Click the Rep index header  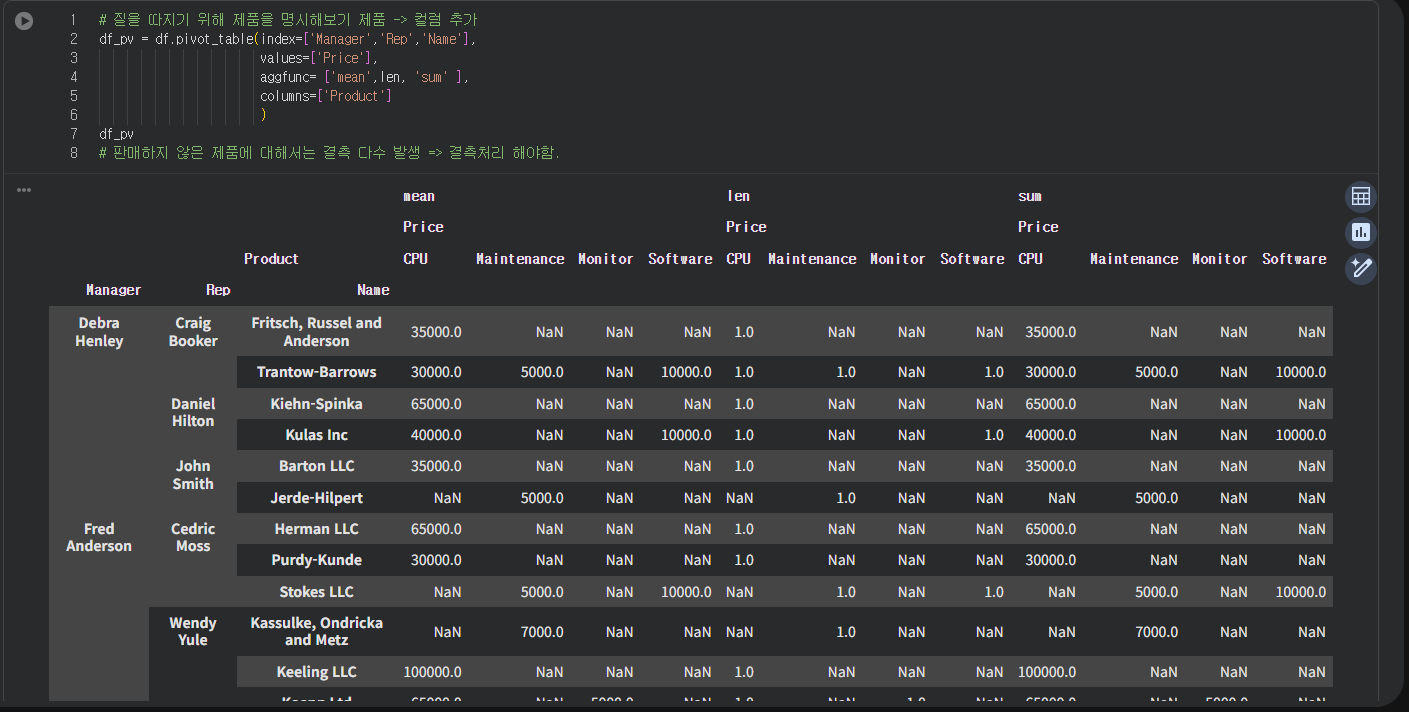[218, 290]
